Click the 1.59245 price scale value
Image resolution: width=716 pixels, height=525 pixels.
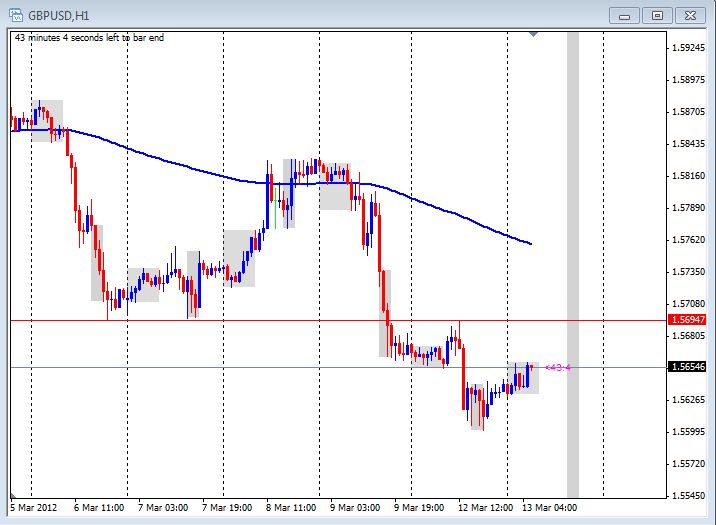[x=689, y=47]
